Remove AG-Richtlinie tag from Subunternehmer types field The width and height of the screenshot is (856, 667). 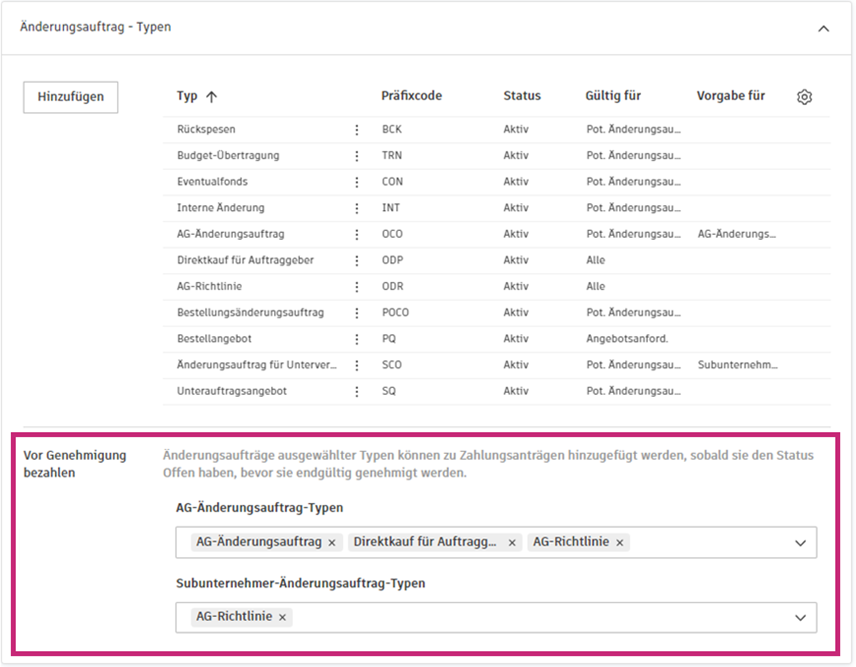click(x=283, y=617)
